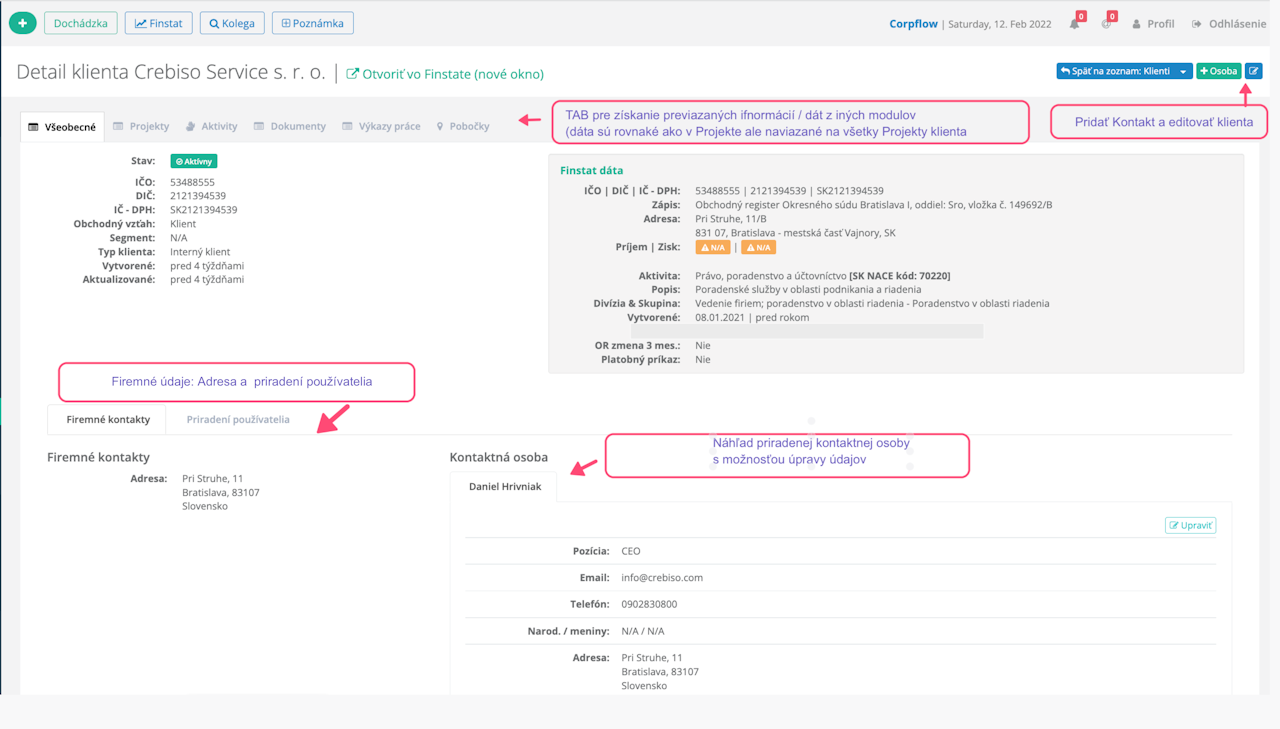Image resolution: width=1280 pixels, height=729 pixels.
Task: Click the green plus quick-add icon
Action: tap(22, 23)
